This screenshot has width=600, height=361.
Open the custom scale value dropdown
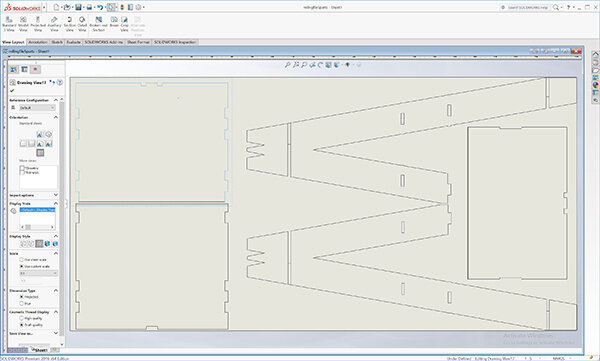tap(38, 273)
